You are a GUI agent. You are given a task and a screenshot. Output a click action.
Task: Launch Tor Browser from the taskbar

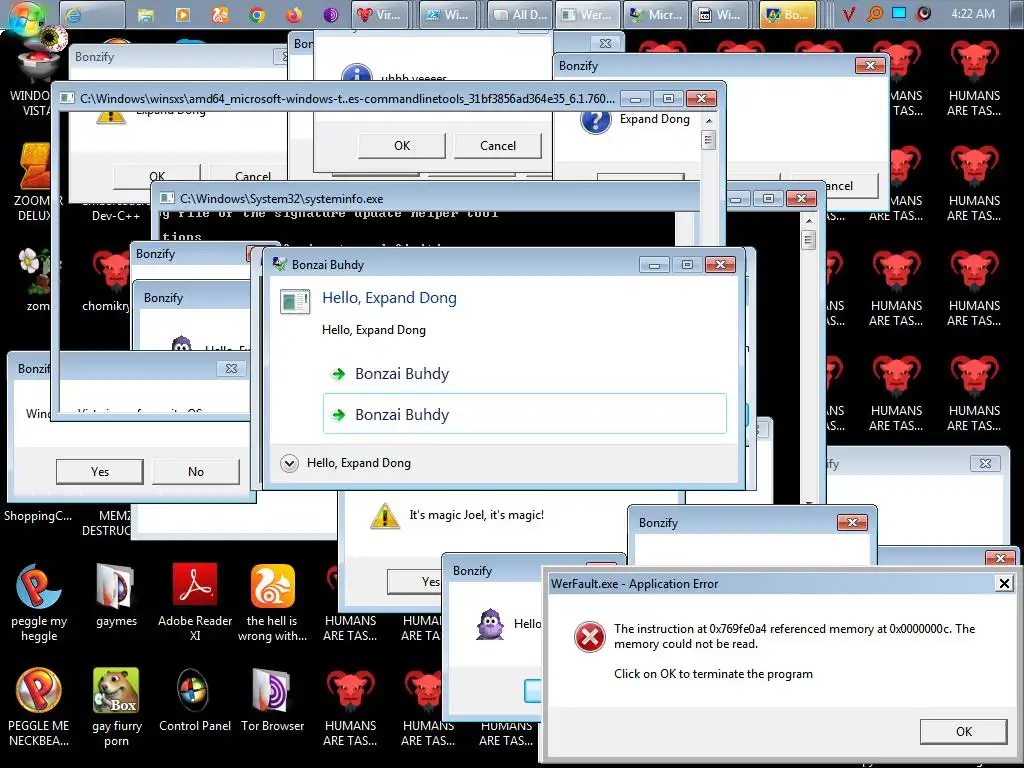[x=331, y=14]
